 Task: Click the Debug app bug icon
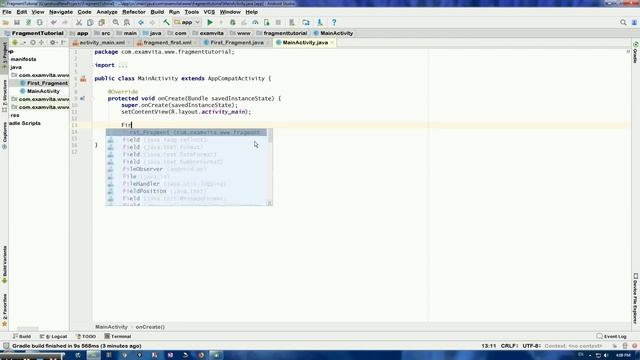click(x=233, y=22)
